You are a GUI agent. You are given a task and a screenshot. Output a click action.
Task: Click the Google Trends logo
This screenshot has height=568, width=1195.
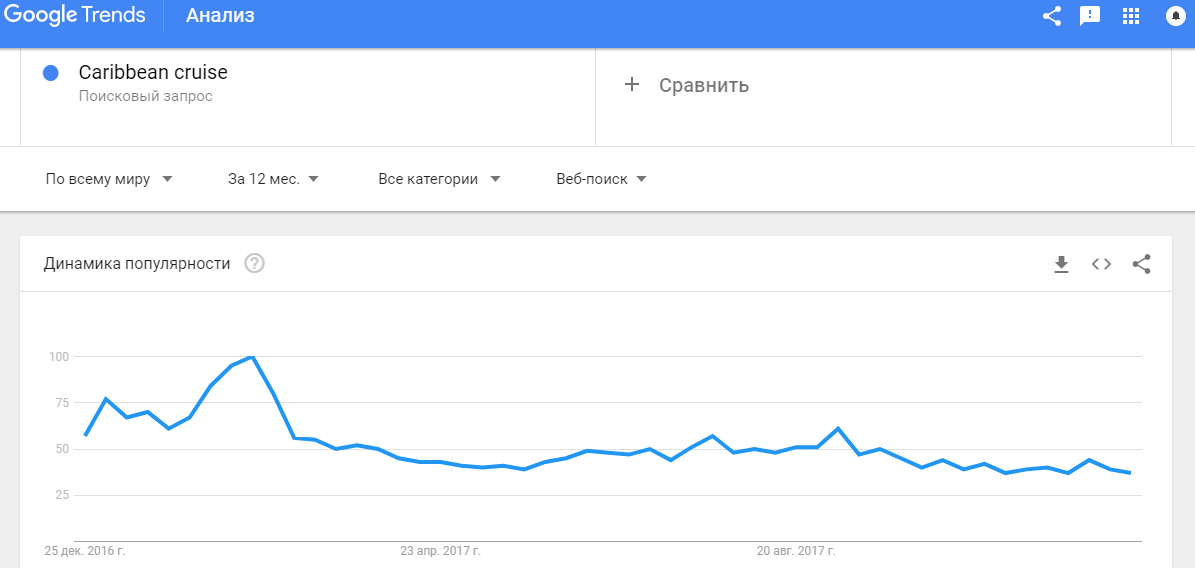(x=75, y=15)
